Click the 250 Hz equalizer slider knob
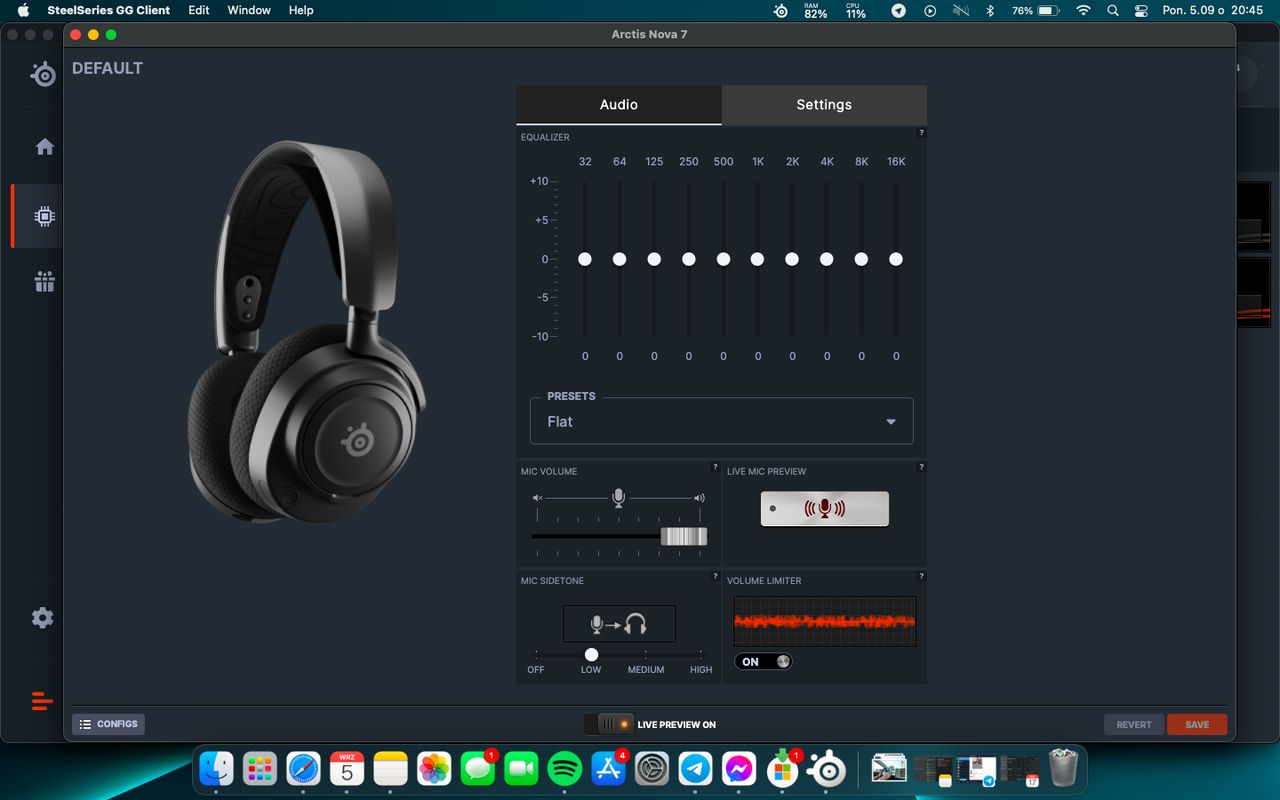This screenshot has width=1280, height=800. pos(688,259)
